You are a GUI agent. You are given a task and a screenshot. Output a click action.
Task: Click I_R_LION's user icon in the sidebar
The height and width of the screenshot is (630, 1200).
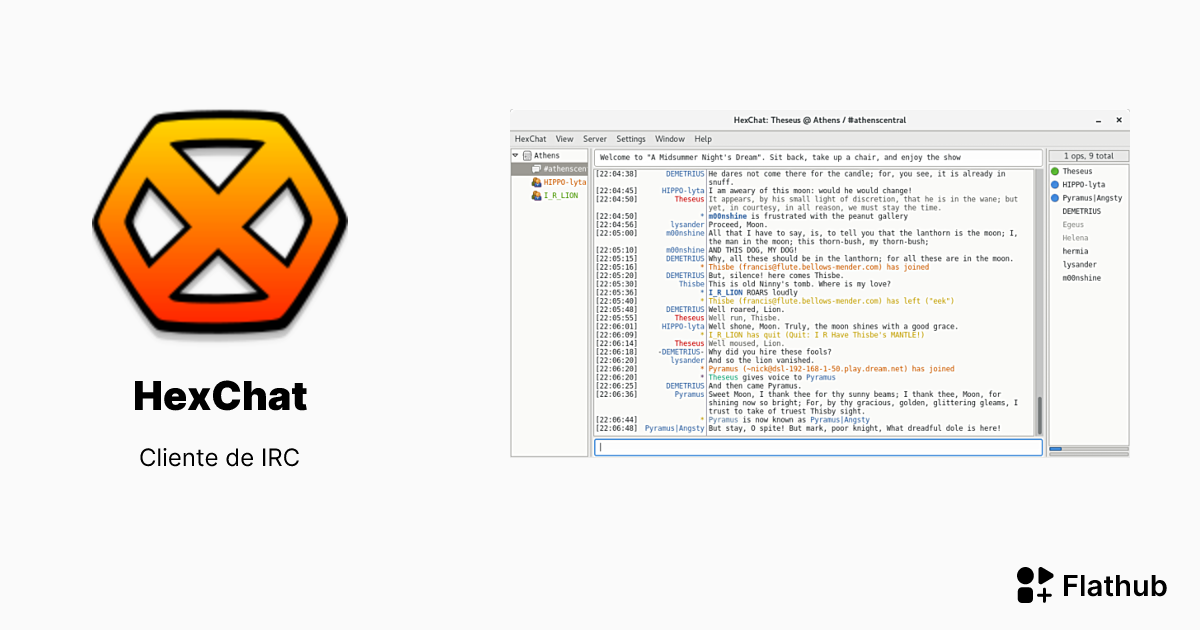coord(536,196)
